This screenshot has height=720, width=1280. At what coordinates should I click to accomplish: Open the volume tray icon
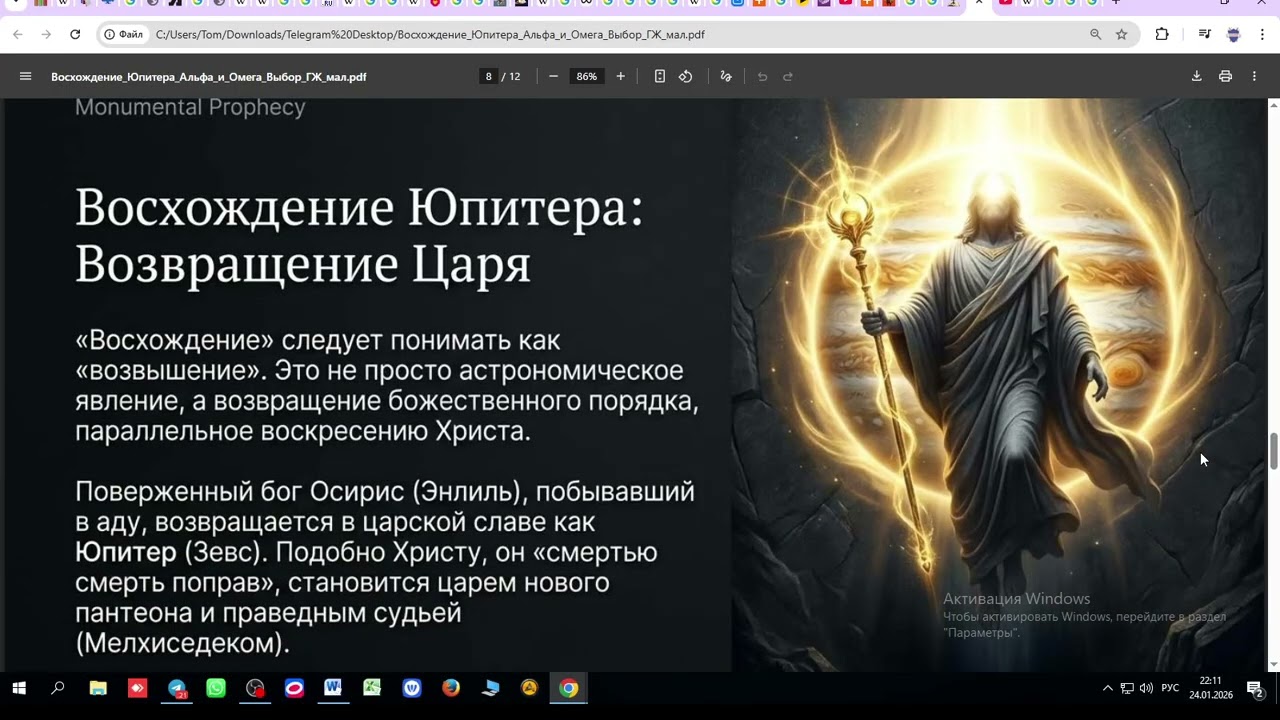tap(1146, 688)
